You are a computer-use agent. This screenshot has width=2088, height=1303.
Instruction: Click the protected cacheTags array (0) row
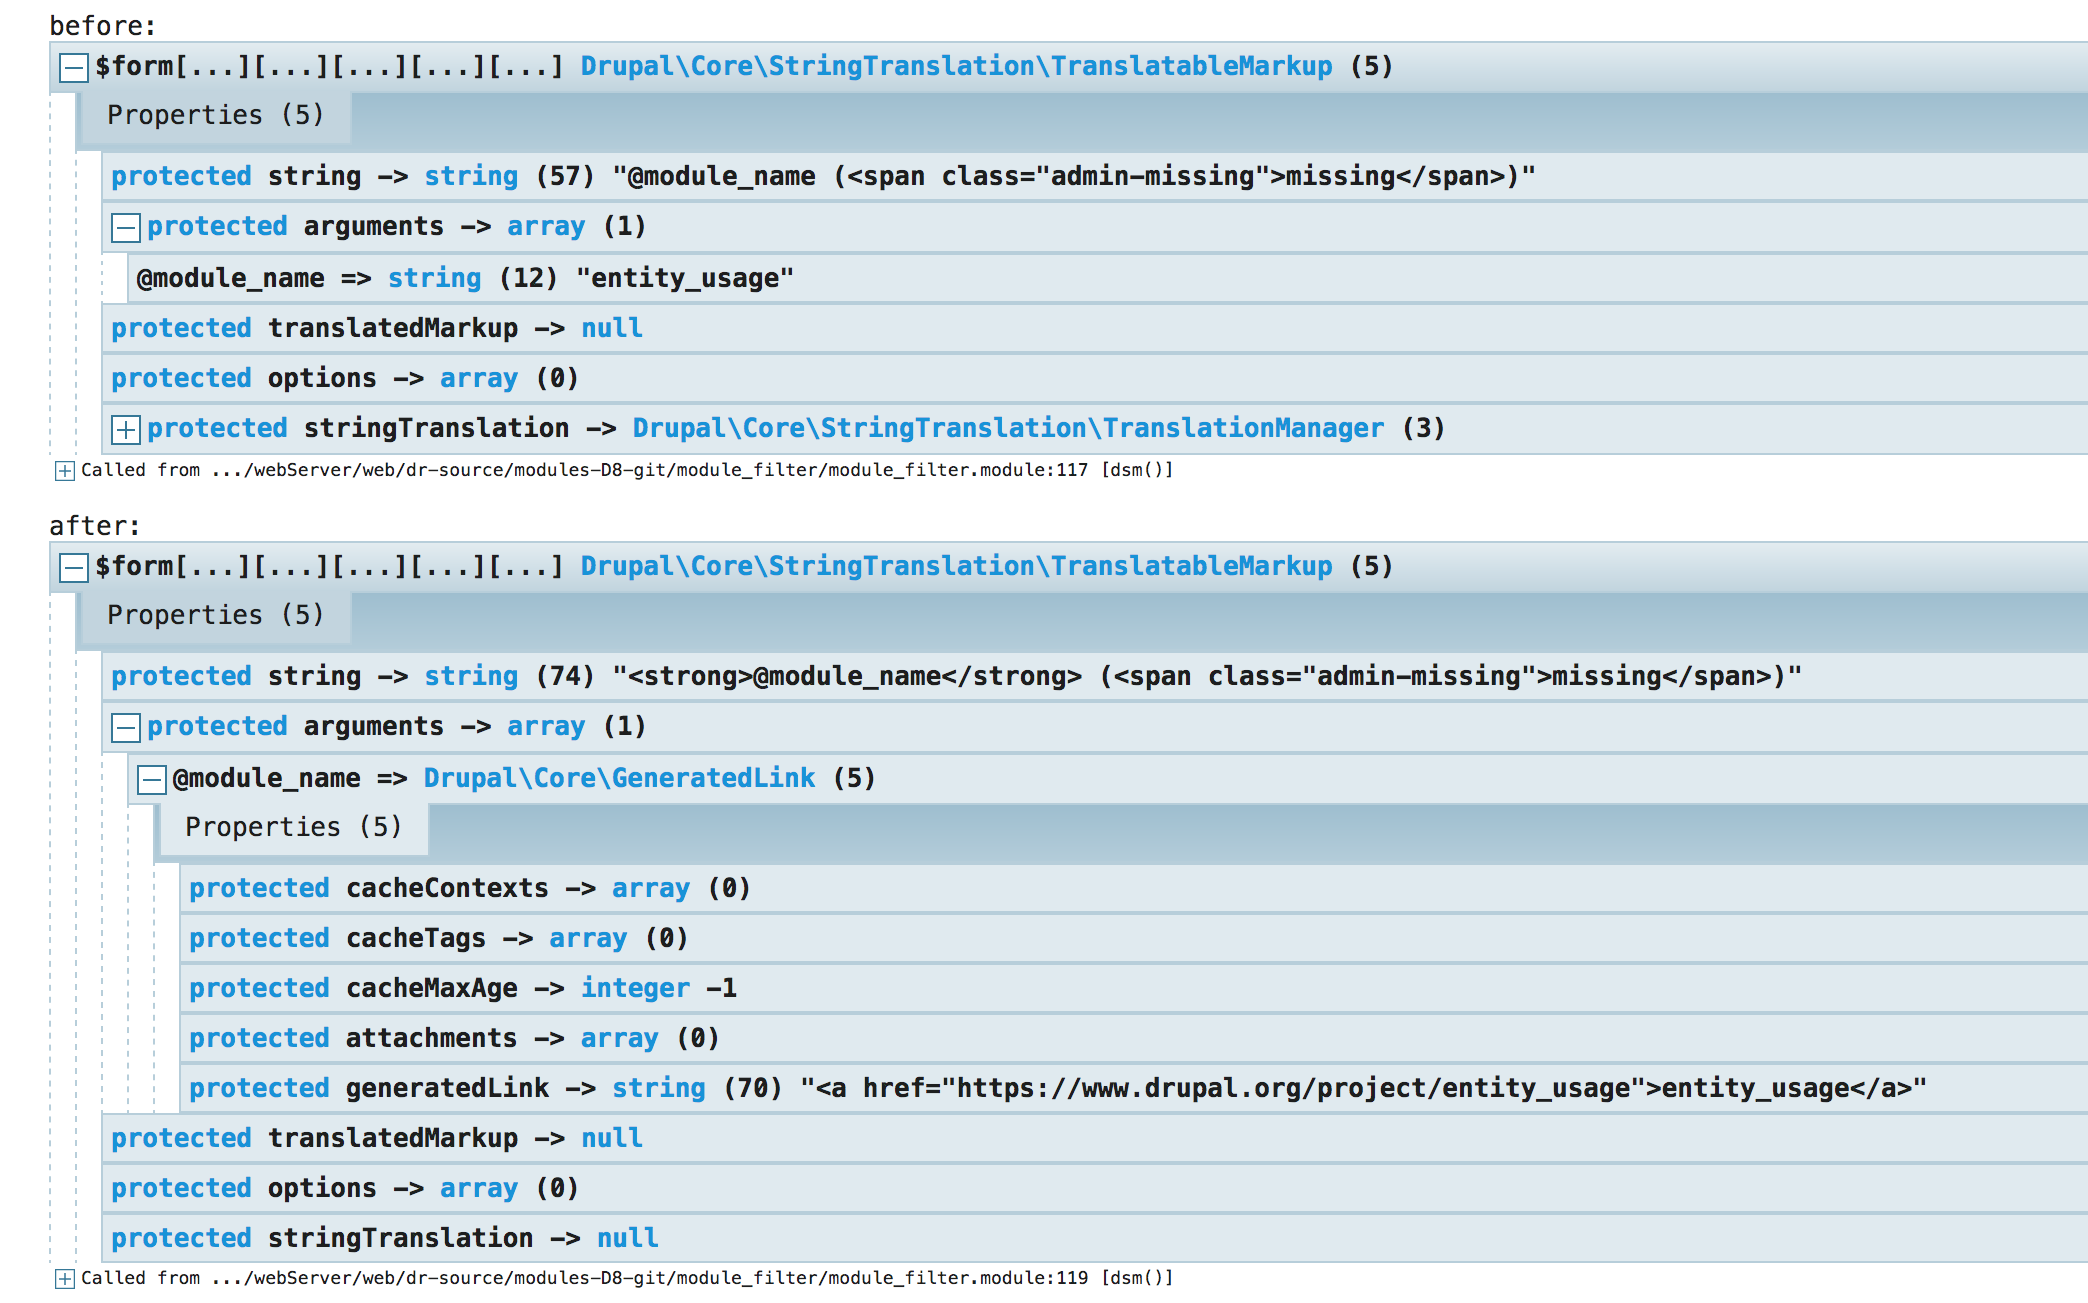(x=1134, y=938)
